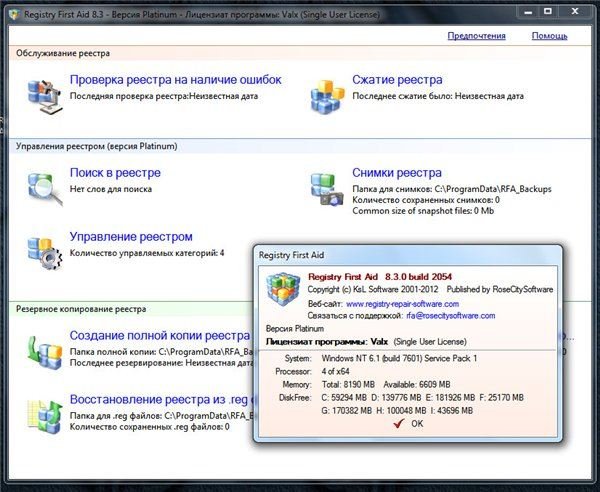The width and height of the screenshot is (600, 492).
Task: Click Common size of snapshot files text
Action: click(x=423, y=211)
